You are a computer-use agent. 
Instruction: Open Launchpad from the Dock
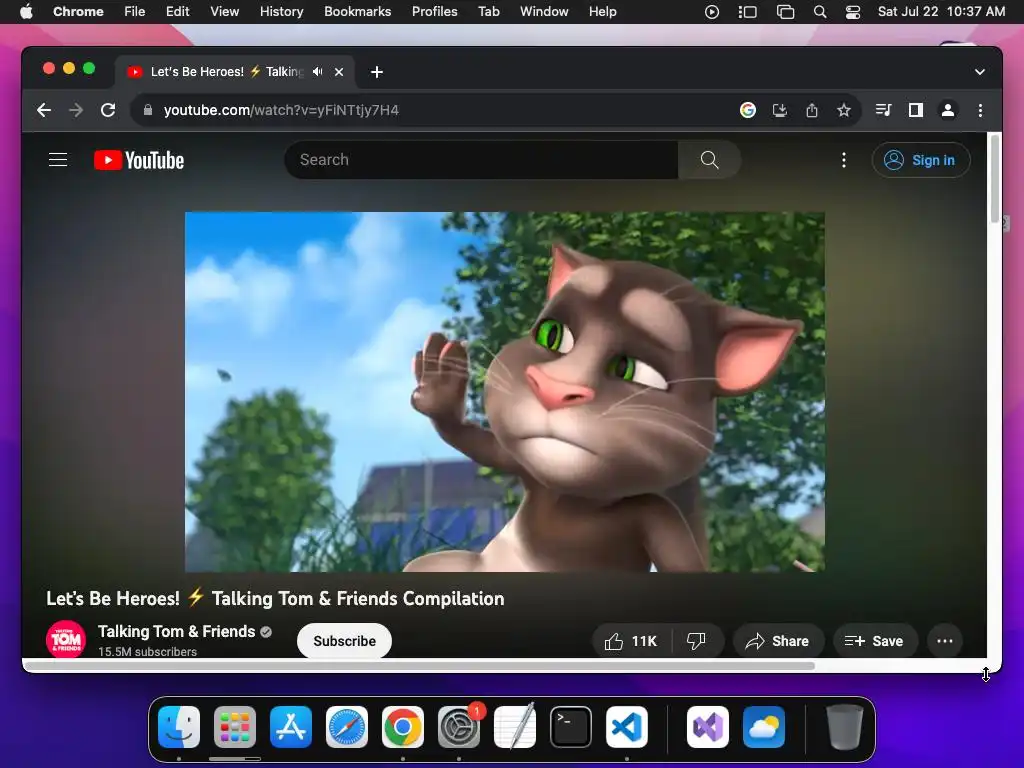pos(235,727)
